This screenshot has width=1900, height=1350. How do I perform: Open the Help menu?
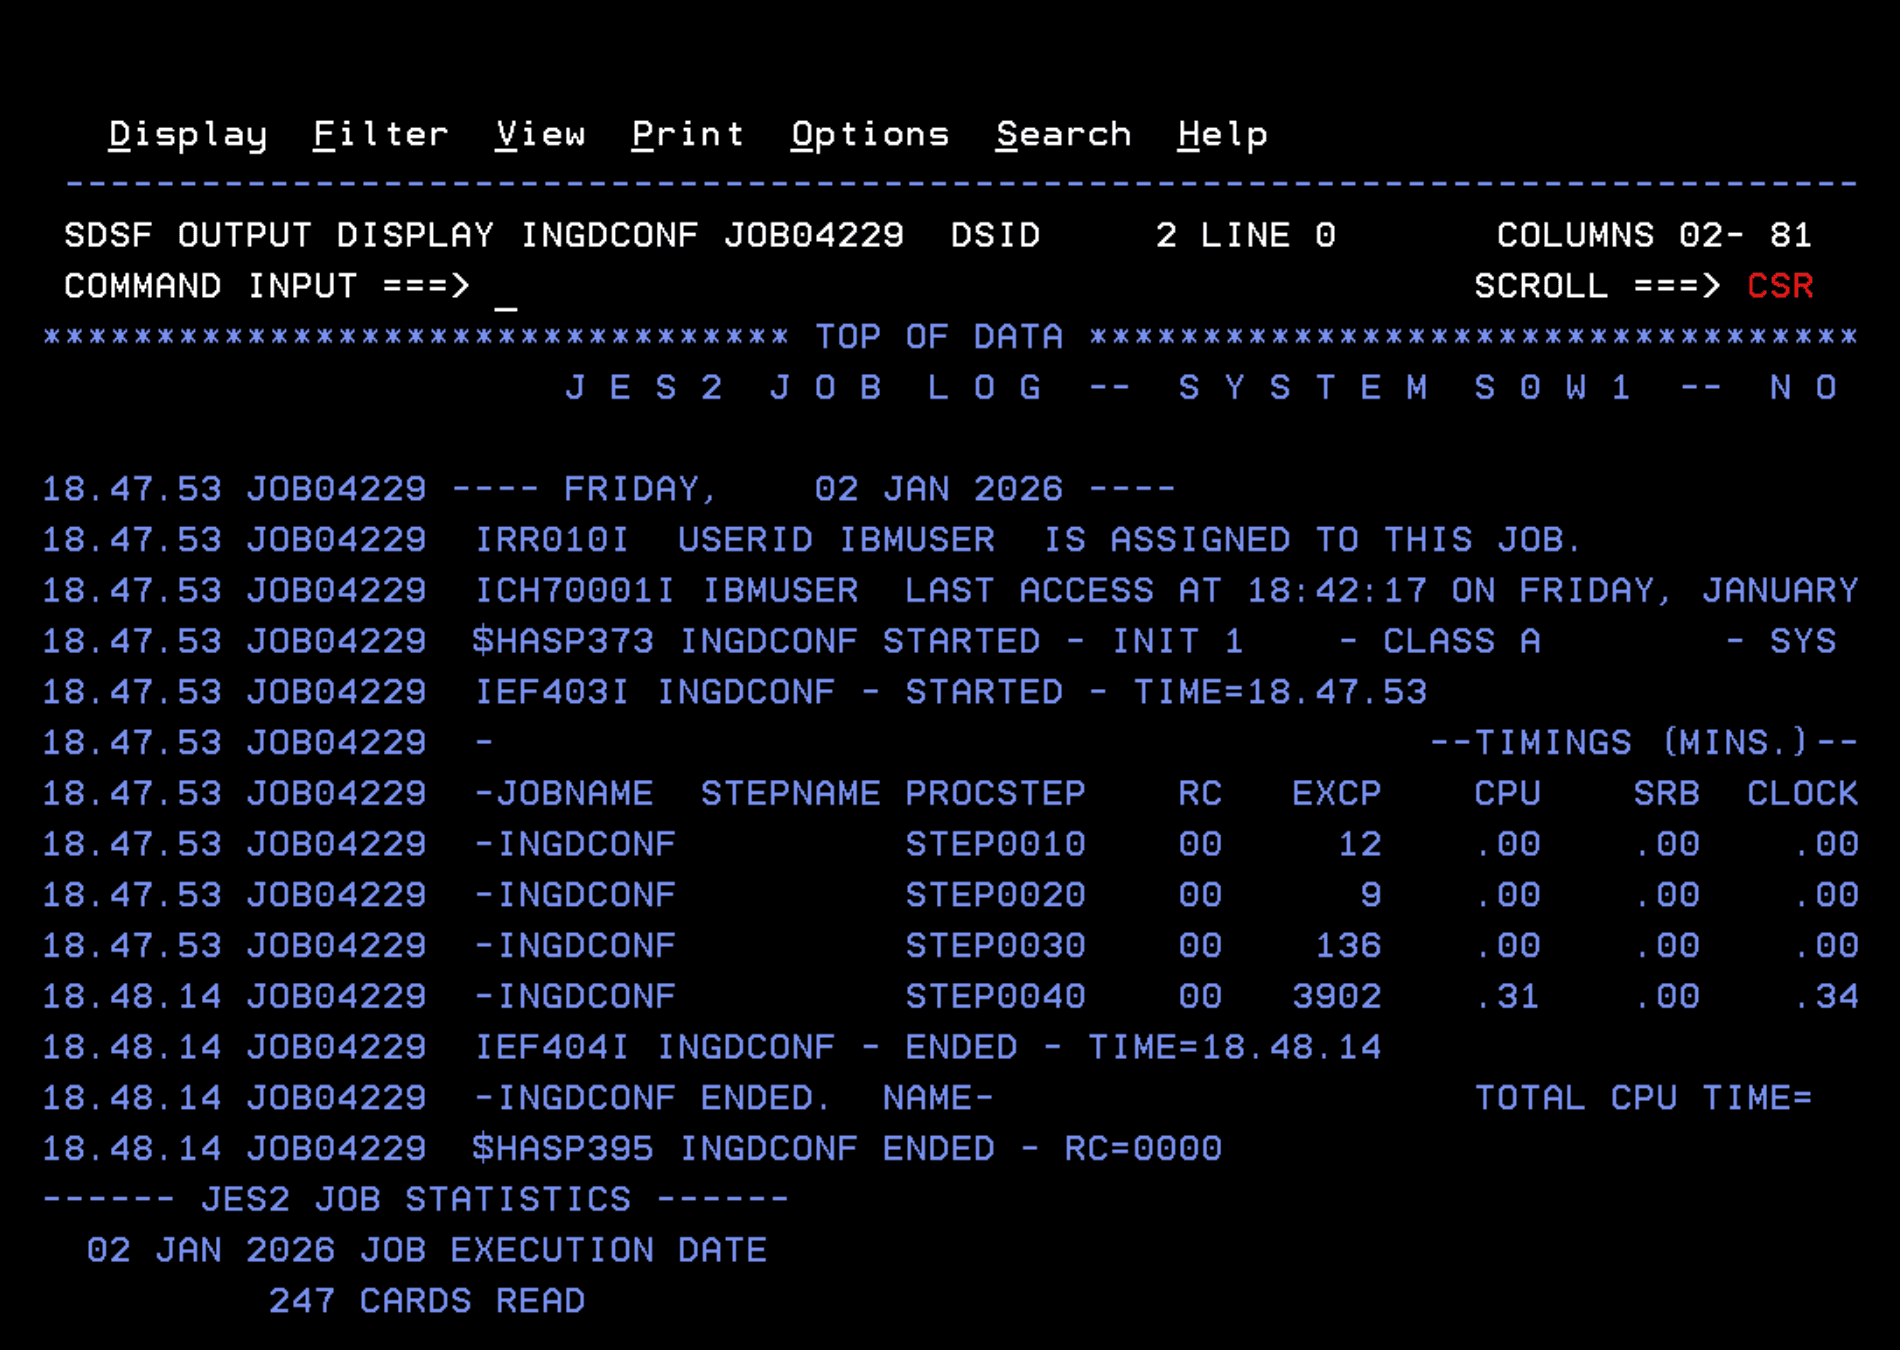point(1222,134)
